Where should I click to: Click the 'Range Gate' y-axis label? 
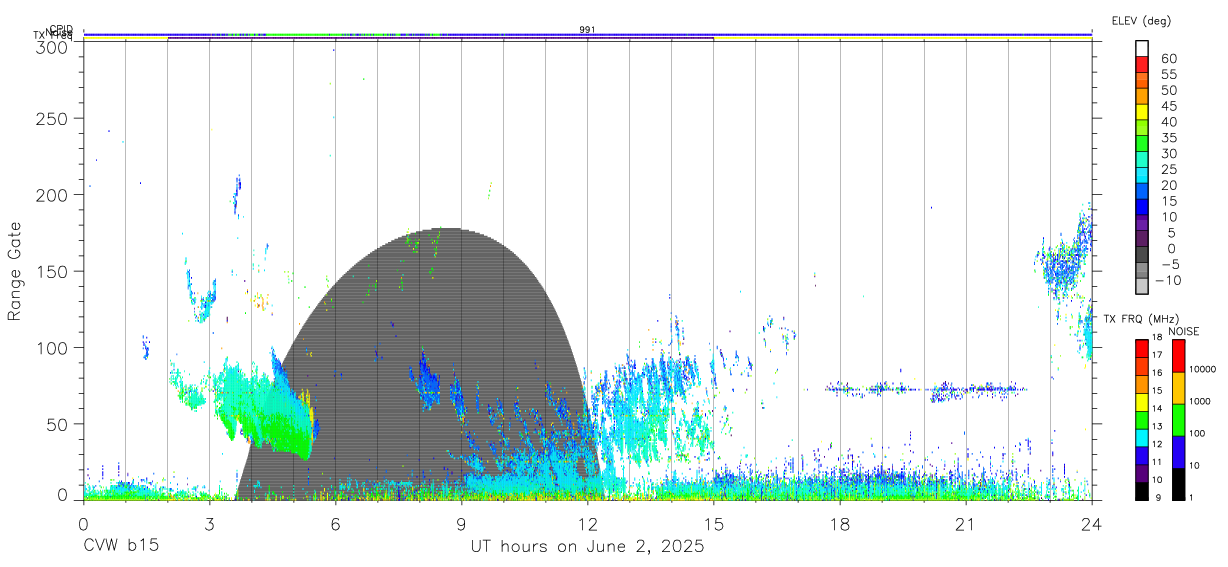(x=15, y=271)
